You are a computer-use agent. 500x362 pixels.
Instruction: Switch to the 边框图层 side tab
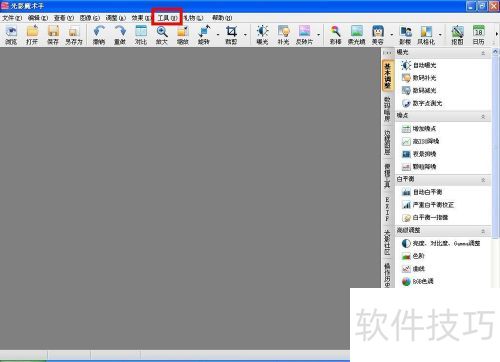[x=388, y=142]
